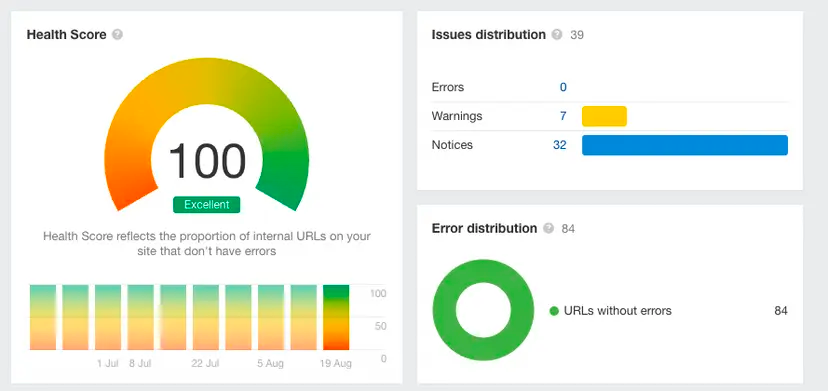Screen dimensions: 828x391
Task: Open the Errors count 0 link
Action: pyautogui.click(x=563, y=87)
